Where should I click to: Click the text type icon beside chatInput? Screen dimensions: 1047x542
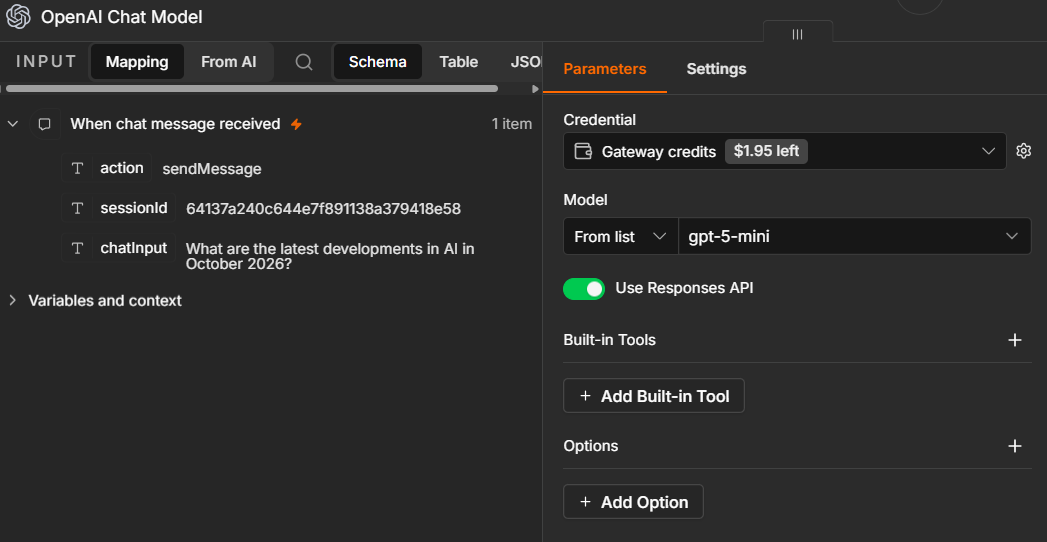(x=77, y=248)
